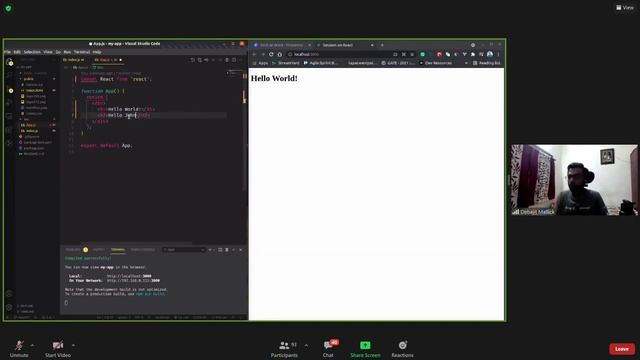Place cursor on 'hello world' code line
This screenshot has height=360, width=640.
(127, 109)
